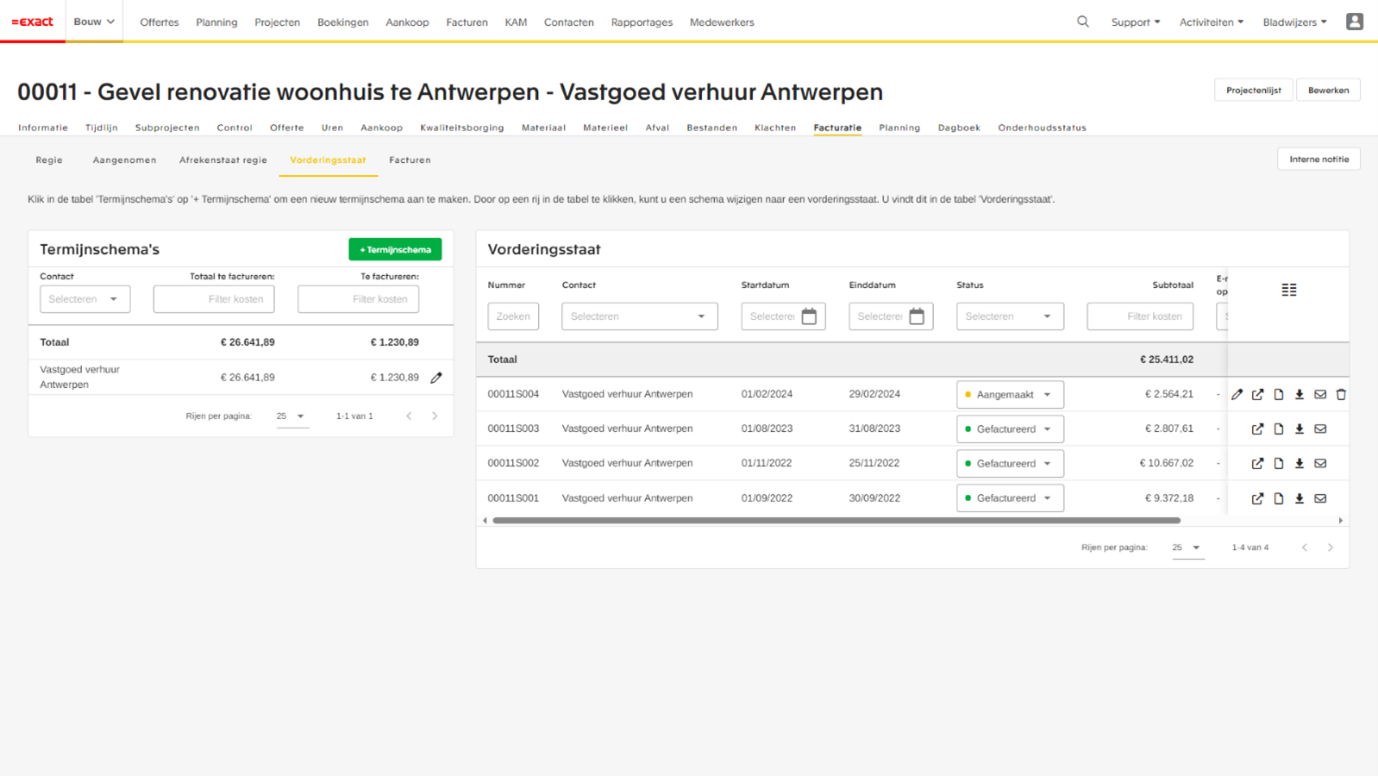Expand the Contact filter in Termijnschema's
The image size is (1378, 776).
(85, 299)
